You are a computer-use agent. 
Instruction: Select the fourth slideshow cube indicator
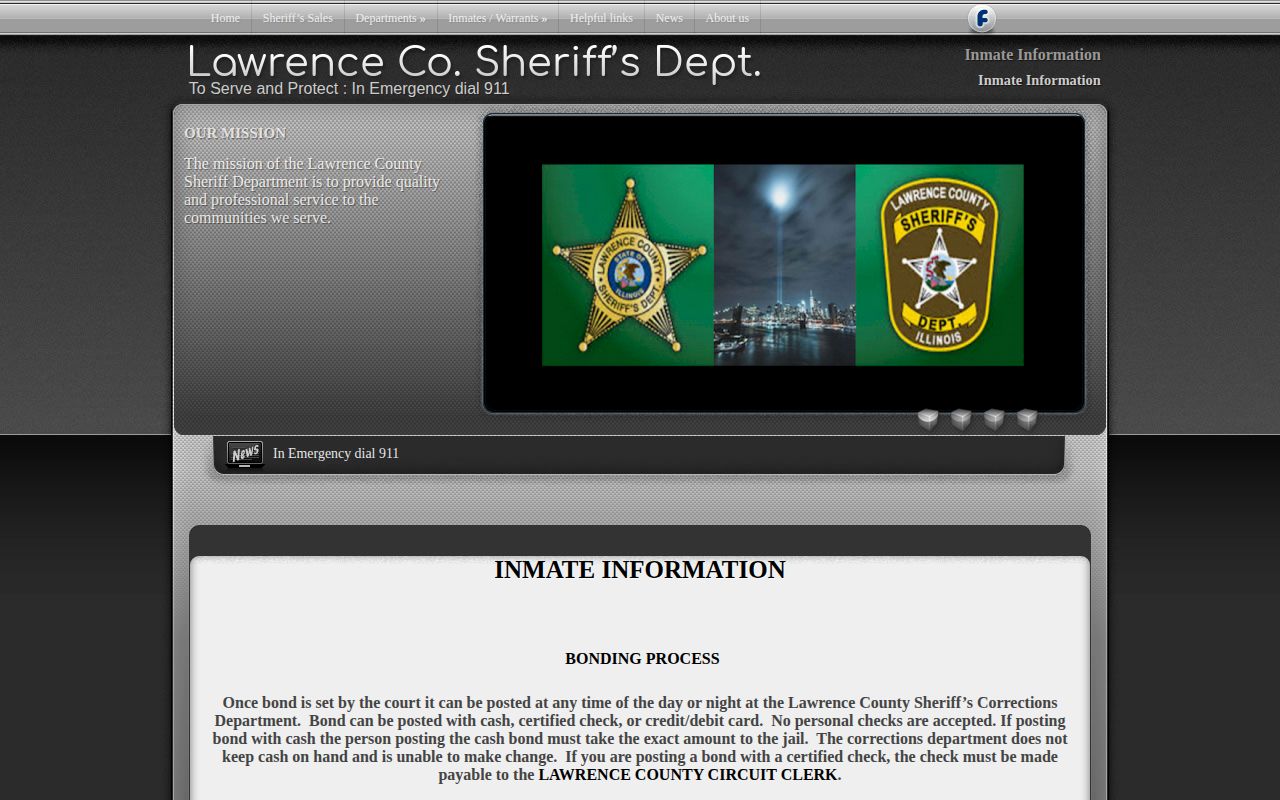[x=1027, y=419]
